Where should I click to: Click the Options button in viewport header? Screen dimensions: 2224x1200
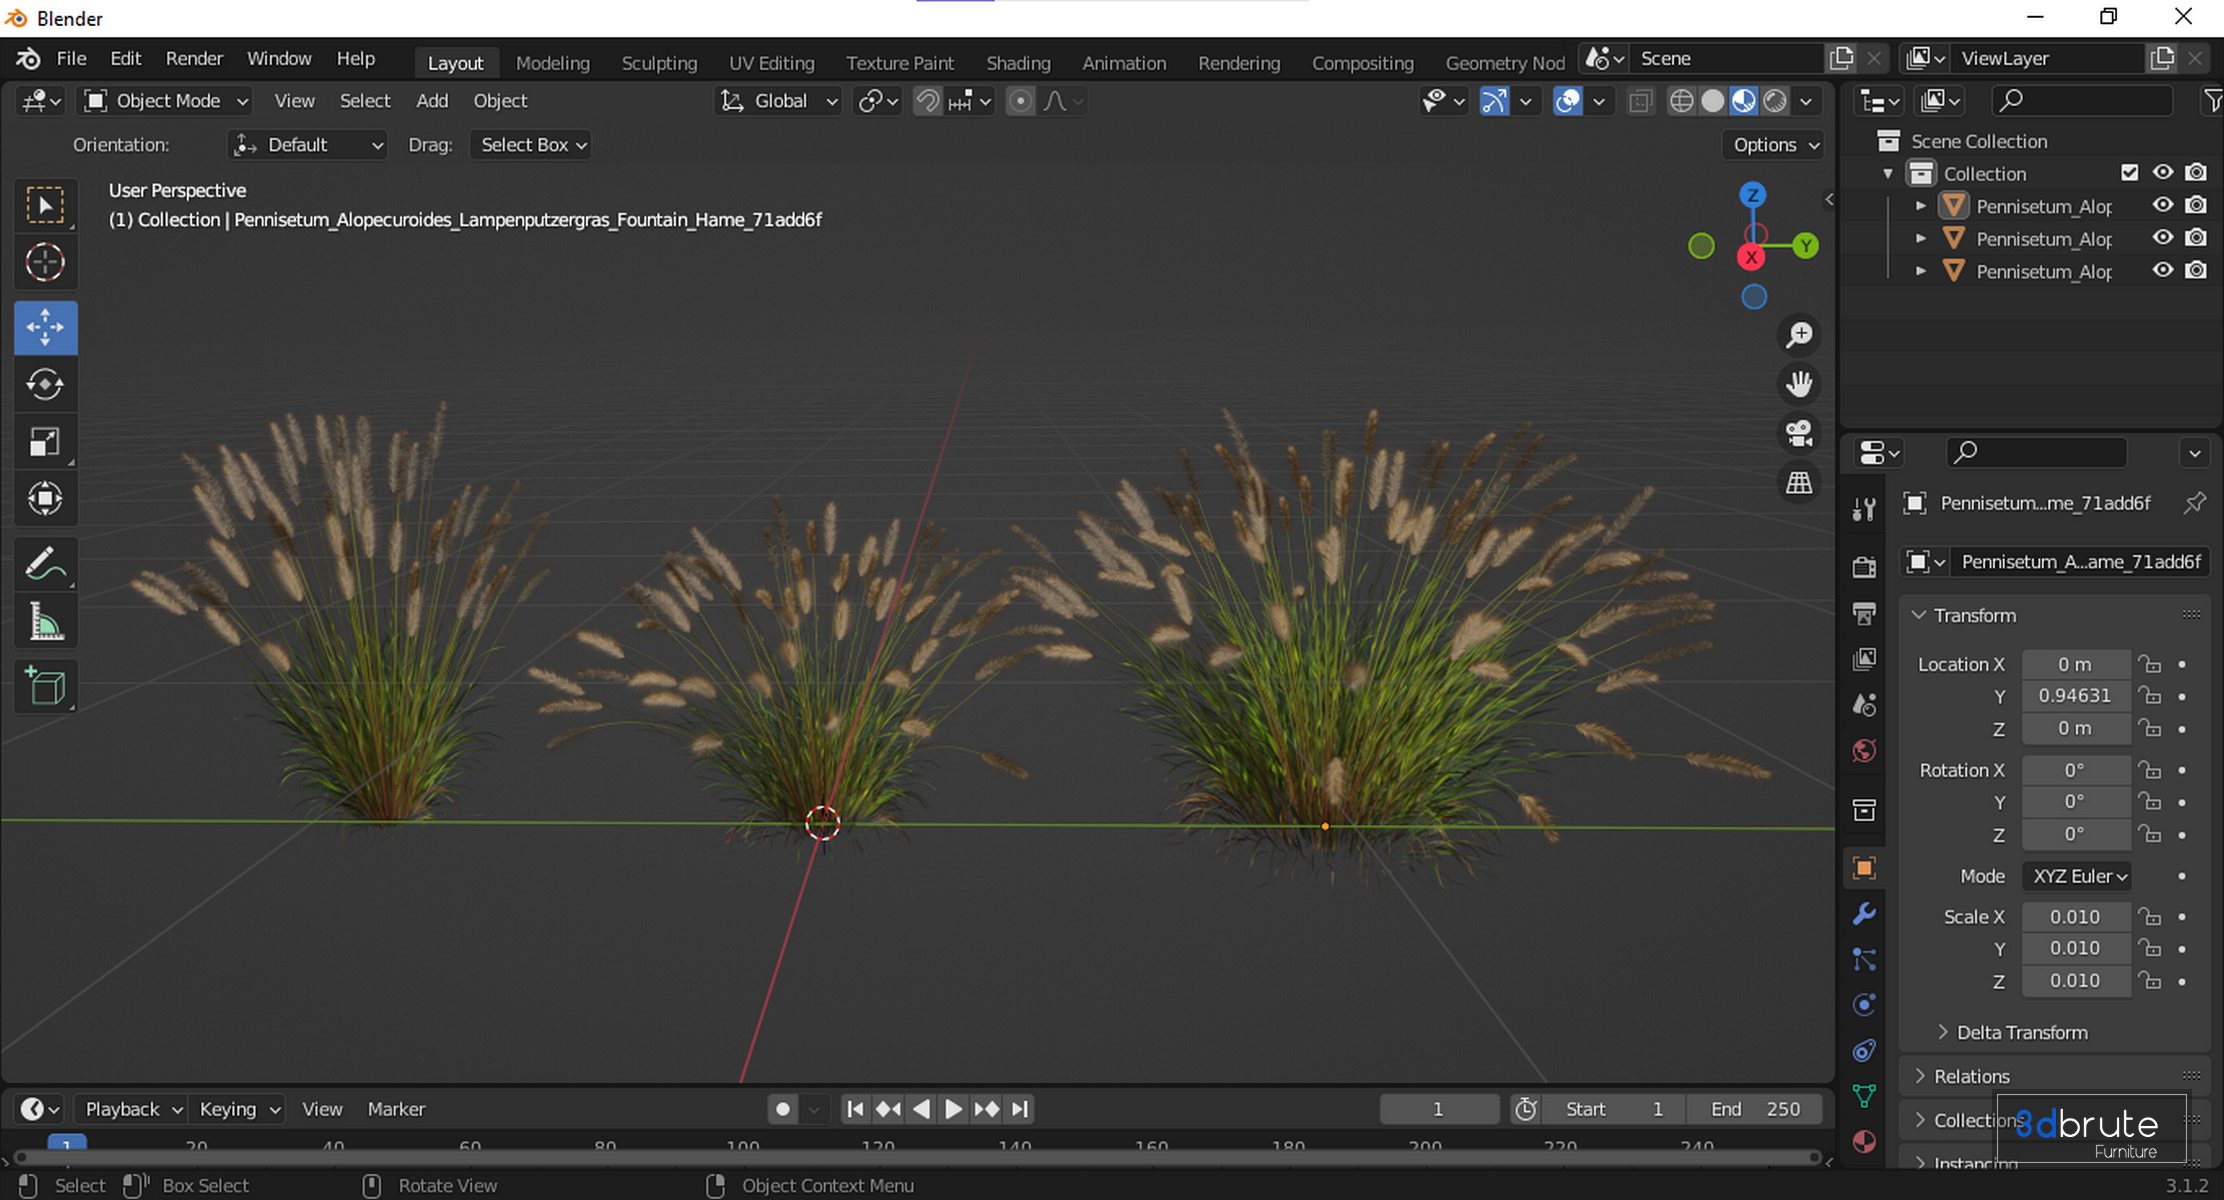point(1775,145)
